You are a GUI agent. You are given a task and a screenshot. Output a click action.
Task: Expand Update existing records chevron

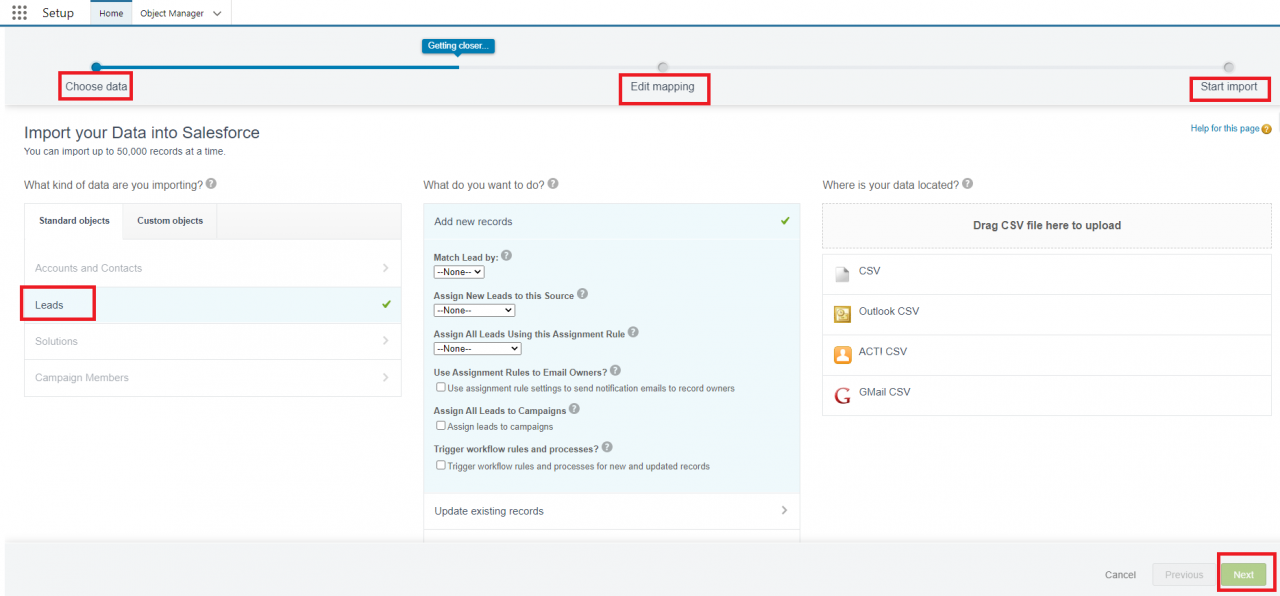tap(784, 510)
